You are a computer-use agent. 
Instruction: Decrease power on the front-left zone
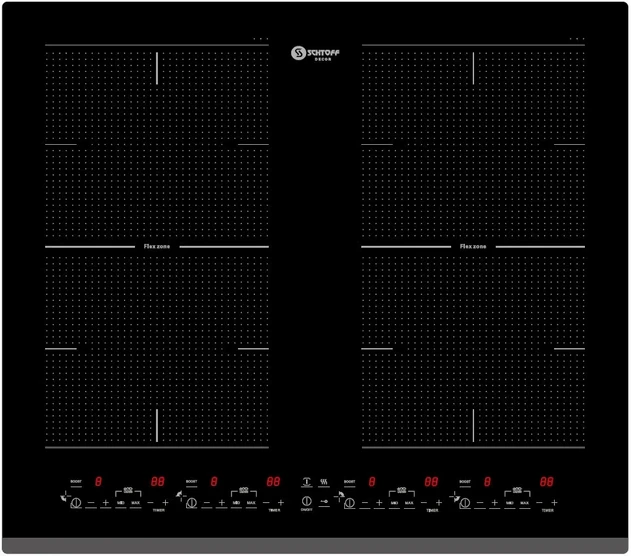pyautogui.click(x=91, y=503)
